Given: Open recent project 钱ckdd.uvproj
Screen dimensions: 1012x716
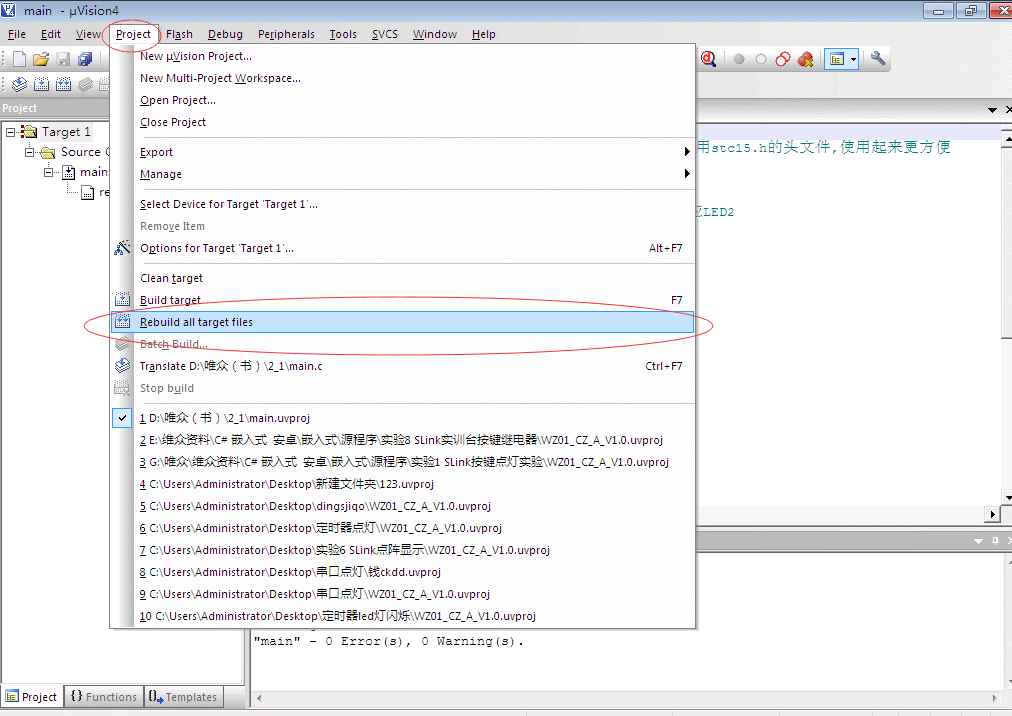Looking at the screenshot, I should [x=403, y=572].
